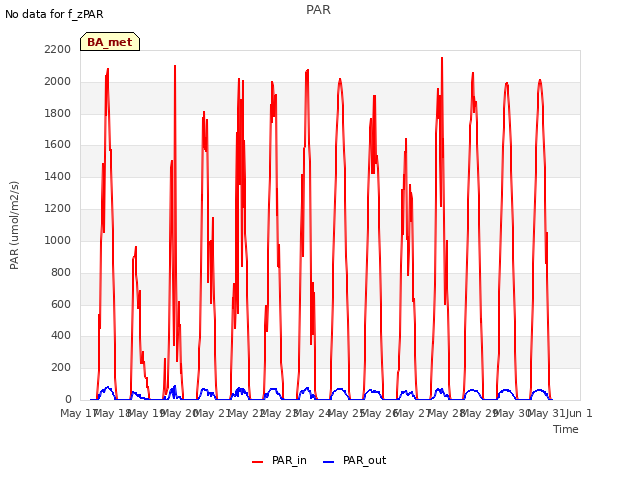Click the PAR_in legend entry
Screen dimensions: 640x480
(280, 460)
